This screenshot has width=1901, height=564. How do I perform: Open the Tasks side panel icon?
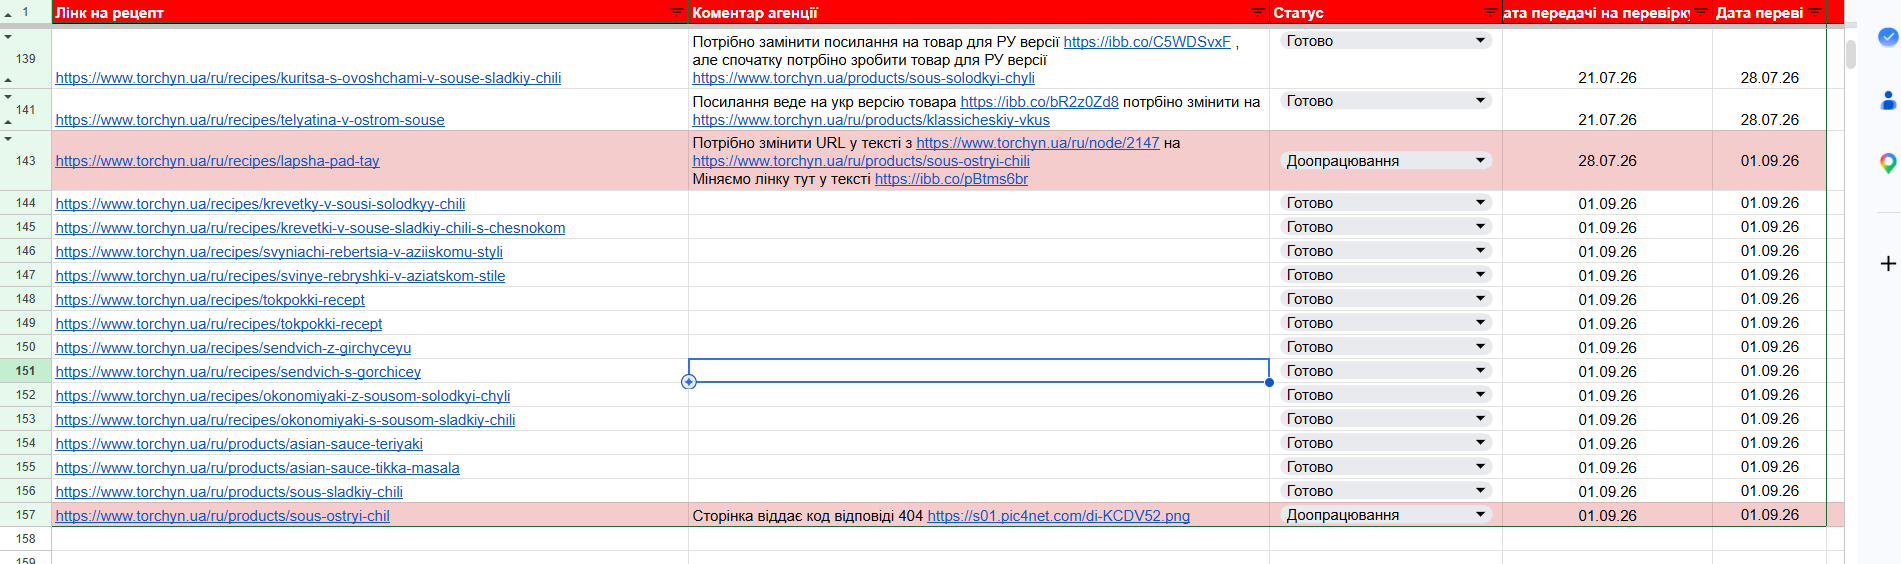[x=1888, y=37]
